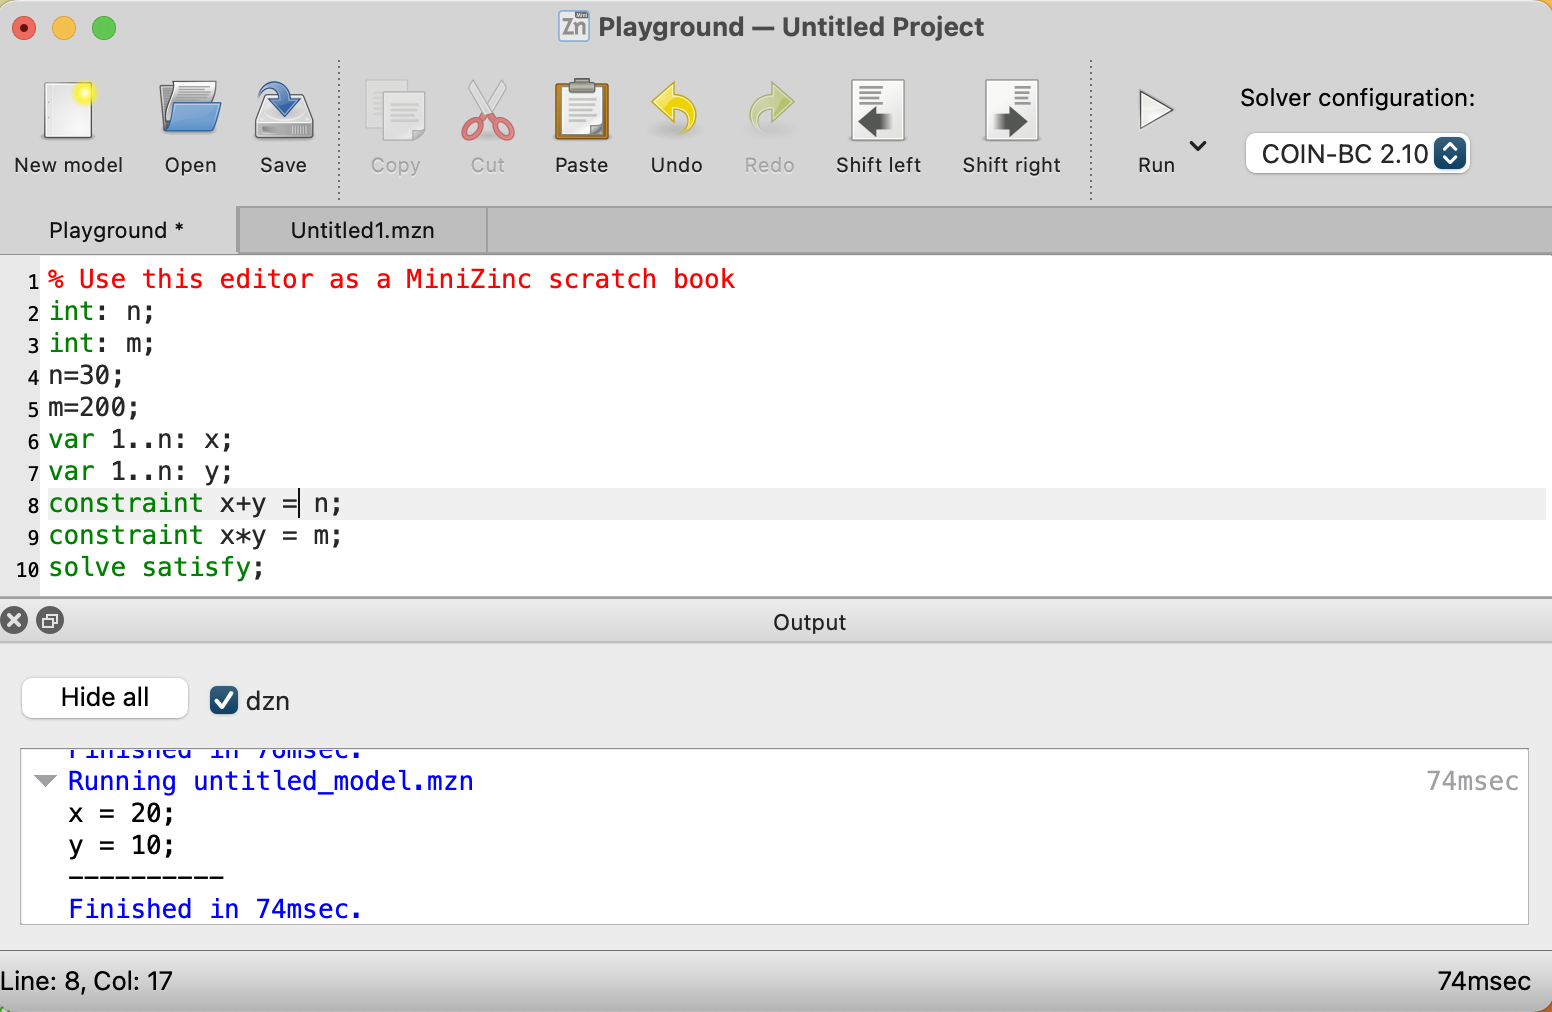Detach the Output panel with float icon
Viewport: 1552px width, 1012px height.
[49, 621]
